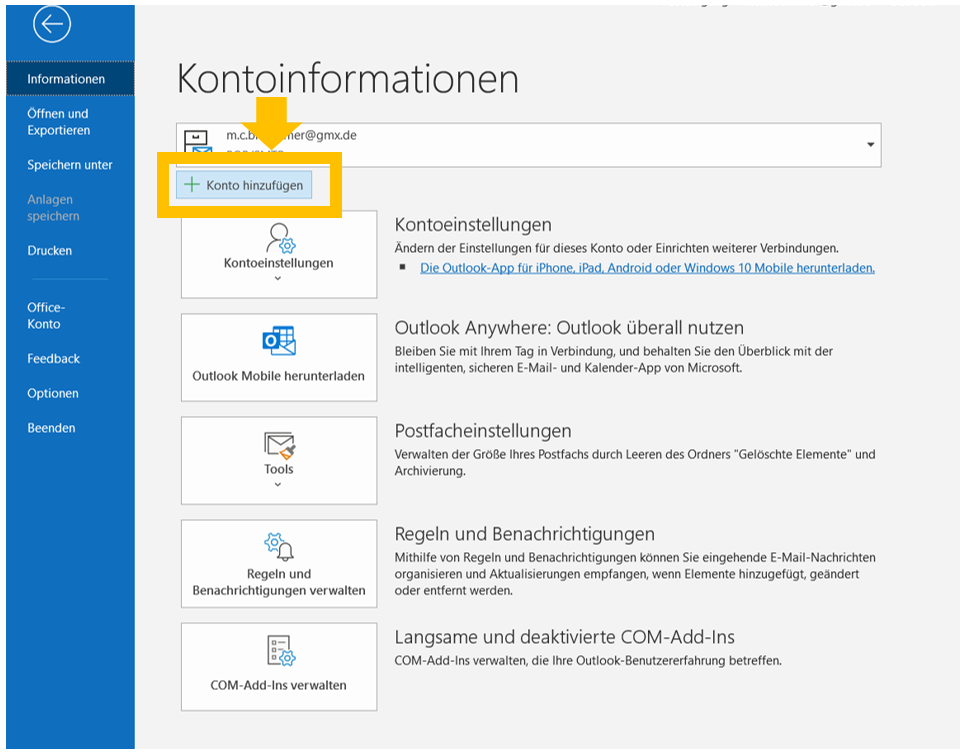Viewport: 960px width, 754px height.
Task: Click the back arrow circle icon
Action: [x=52, y=24]
